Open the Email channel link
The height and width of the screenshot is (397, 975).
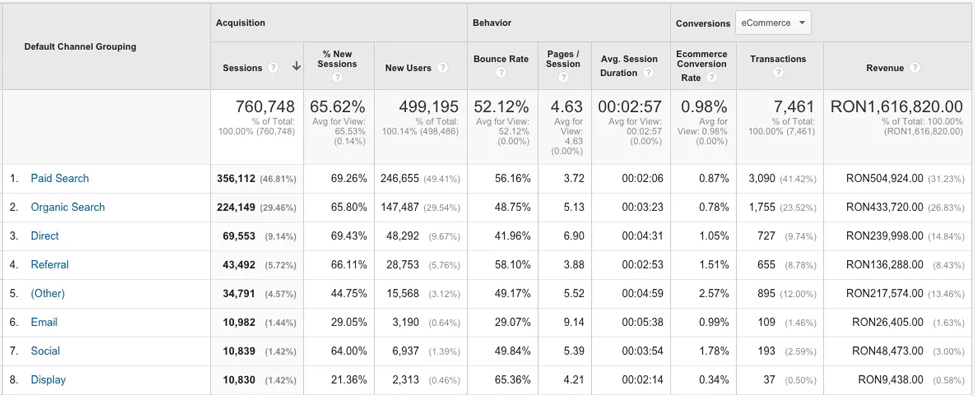44,322
